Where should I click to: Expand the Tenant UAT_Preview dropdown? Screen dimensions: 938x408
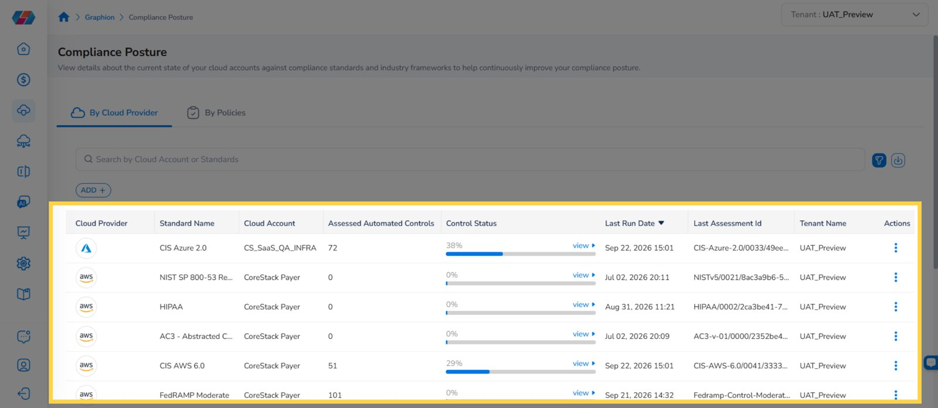(855, 15)
